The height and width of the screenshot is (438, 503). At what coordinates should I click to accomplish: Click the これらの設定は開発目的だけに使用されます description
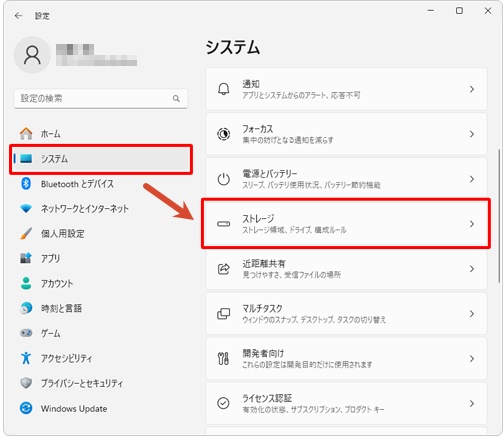307,365
